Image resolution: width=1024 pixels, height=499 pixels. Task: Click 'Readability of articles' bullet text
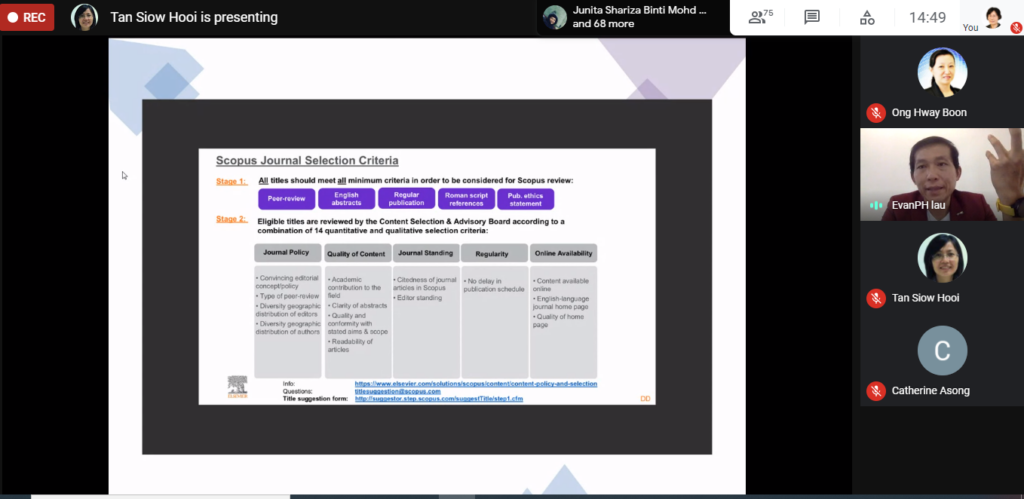[350, 346]
